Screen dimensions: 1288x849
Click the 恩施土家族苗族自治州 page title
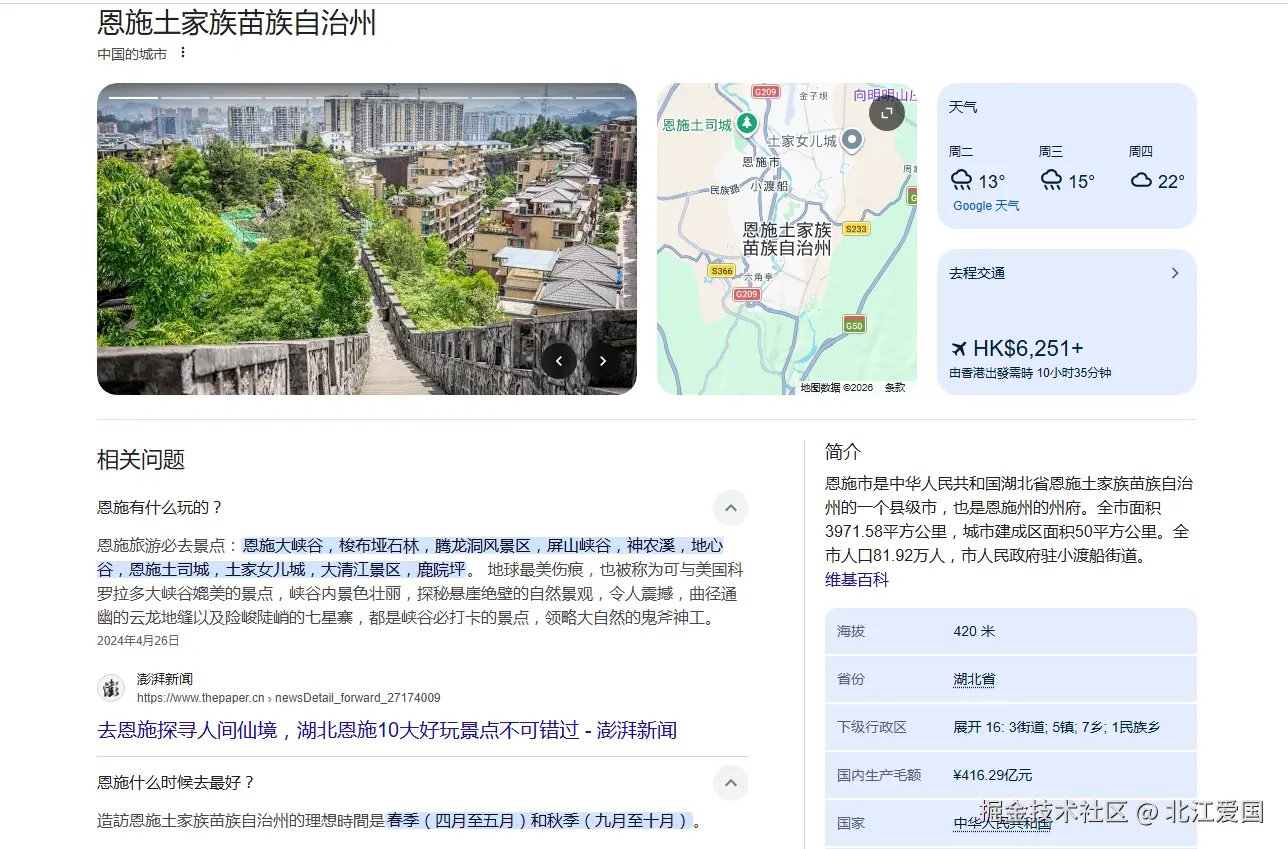point(237,22)
